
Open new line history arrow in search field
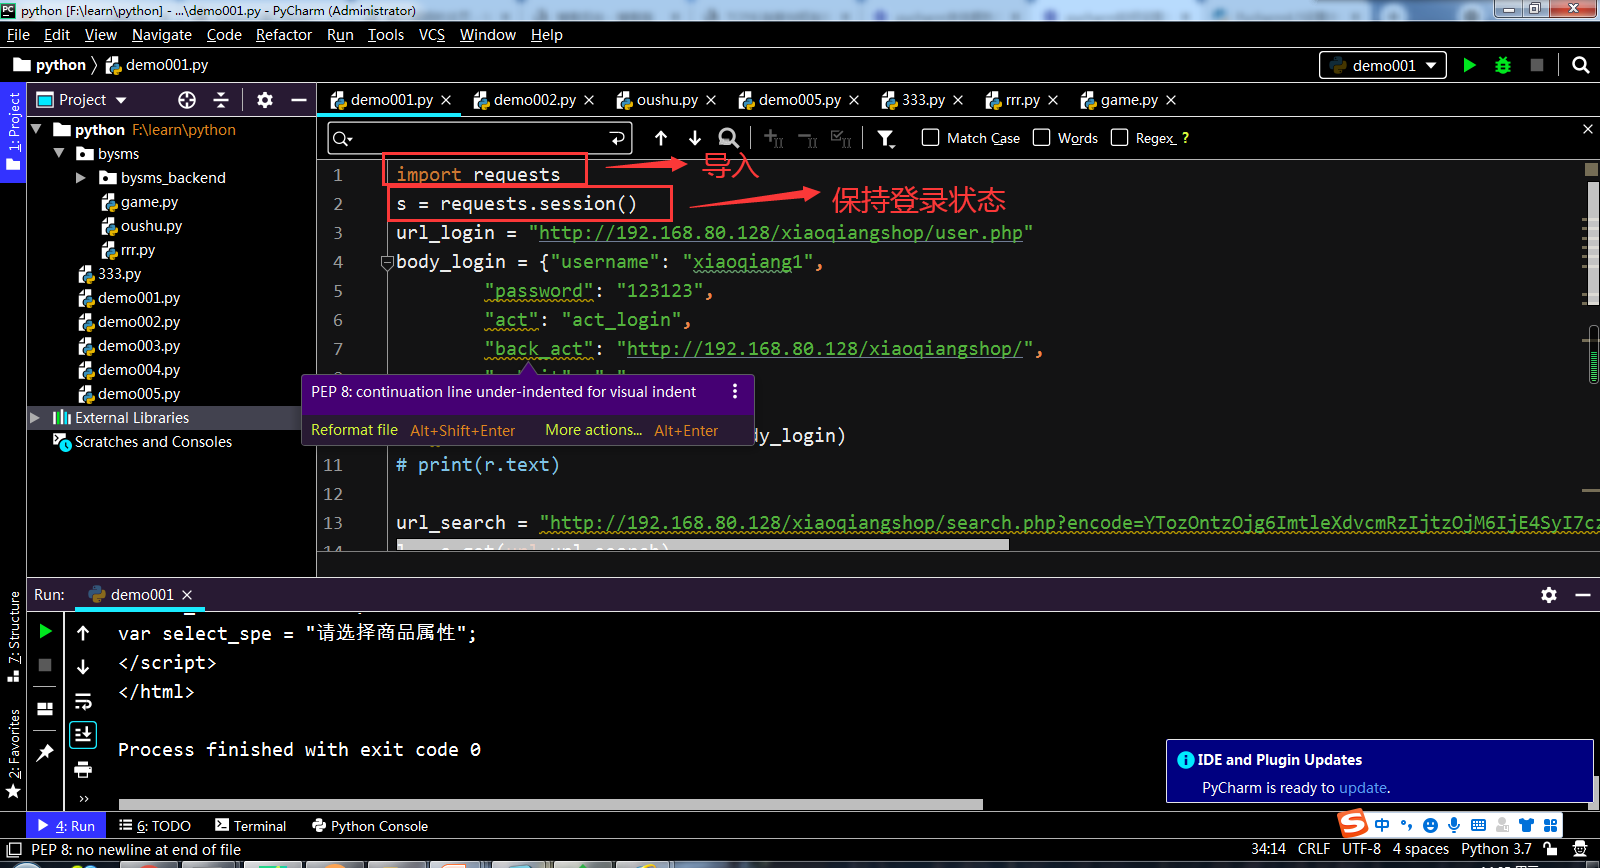click(617, 138)
